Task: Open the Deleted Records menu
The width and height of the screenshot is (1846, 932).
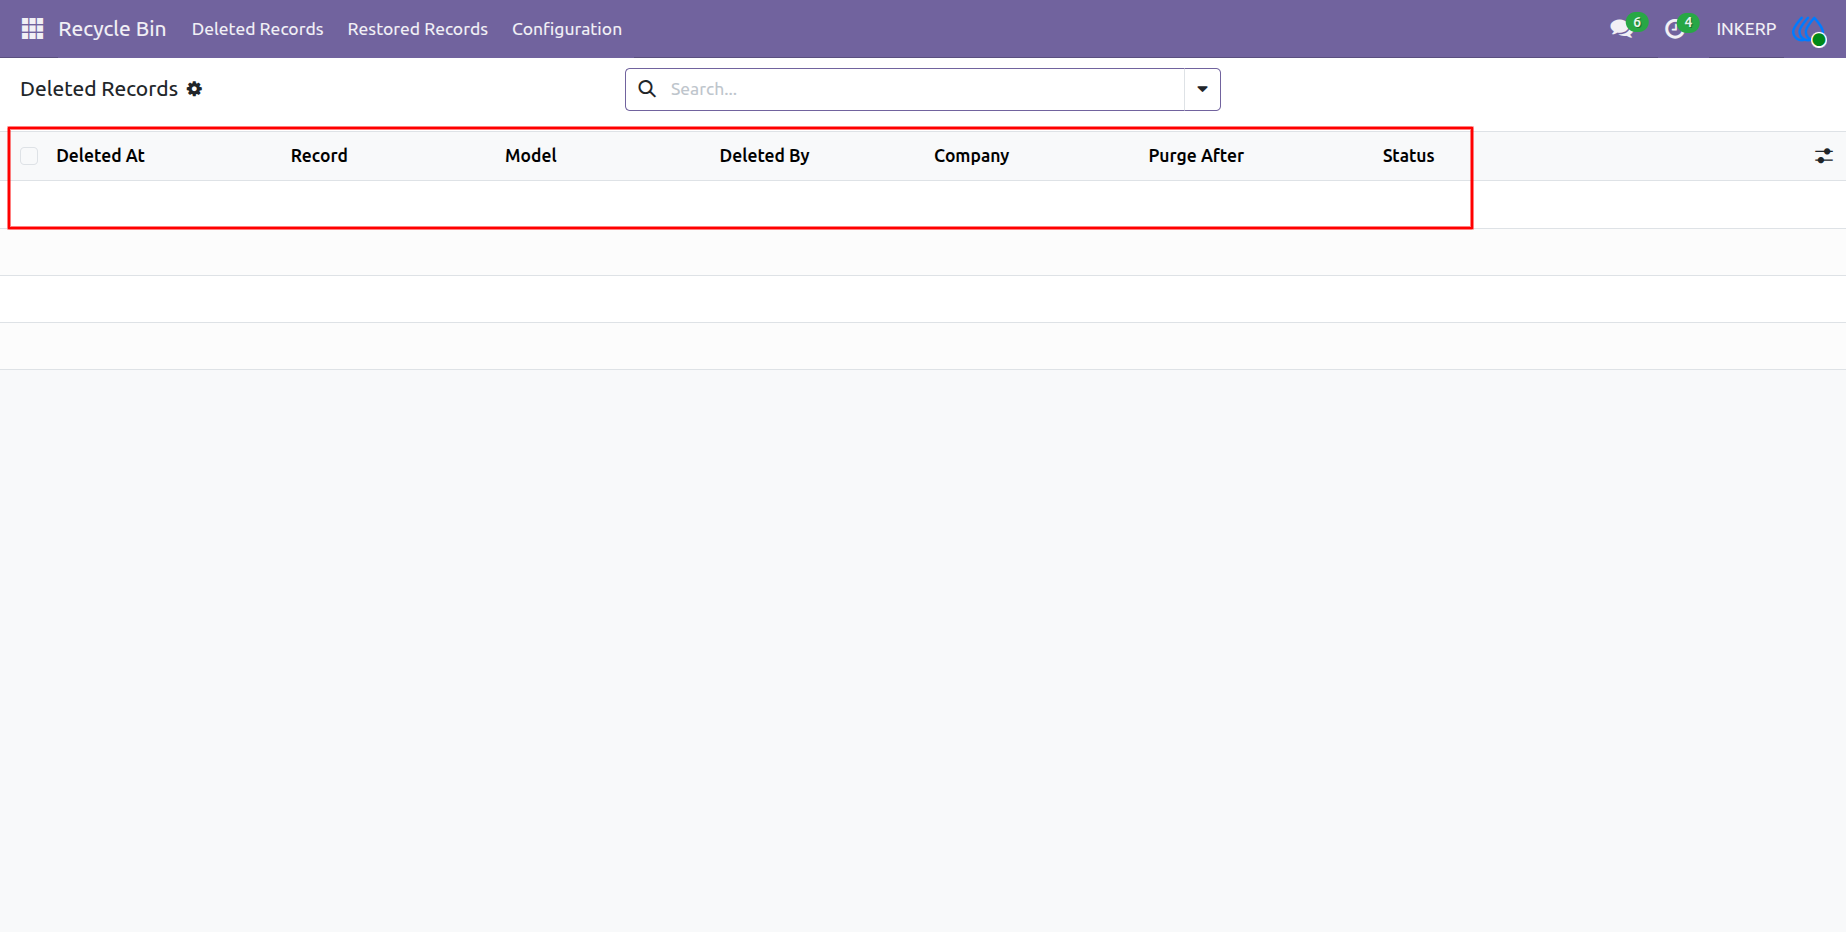Action: 258,29
